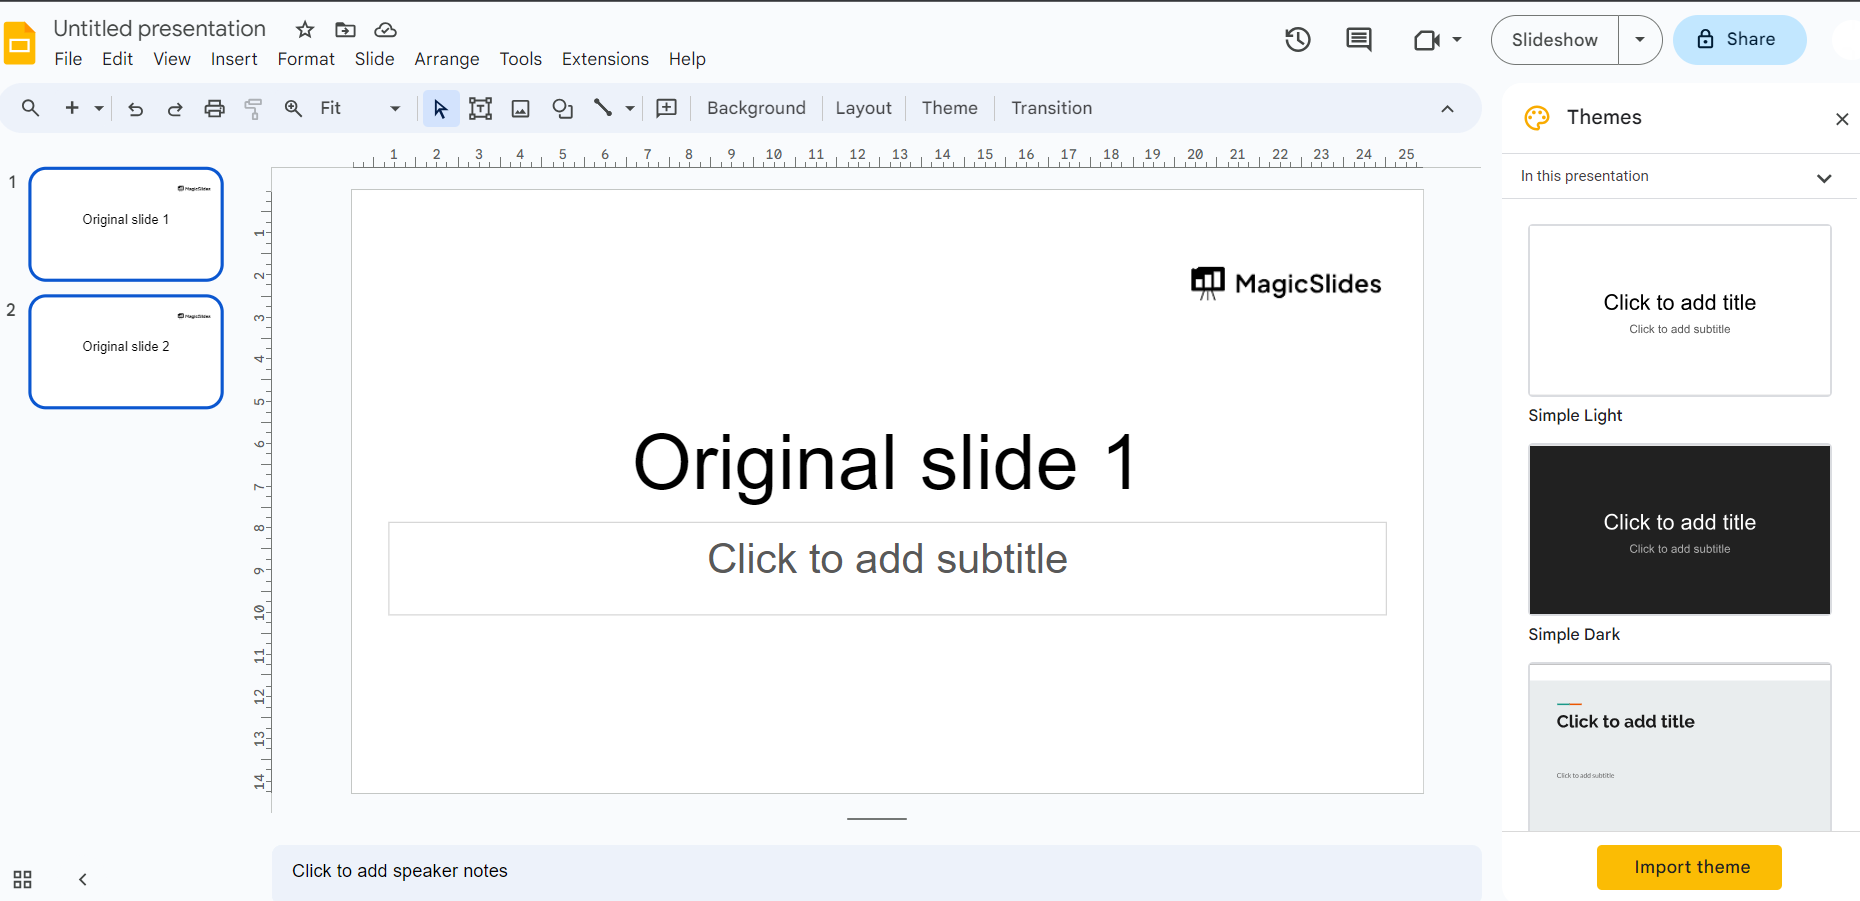Screen dimensions: 1860x901
Task: Open version history clock icon
Action: [1298, 40]
